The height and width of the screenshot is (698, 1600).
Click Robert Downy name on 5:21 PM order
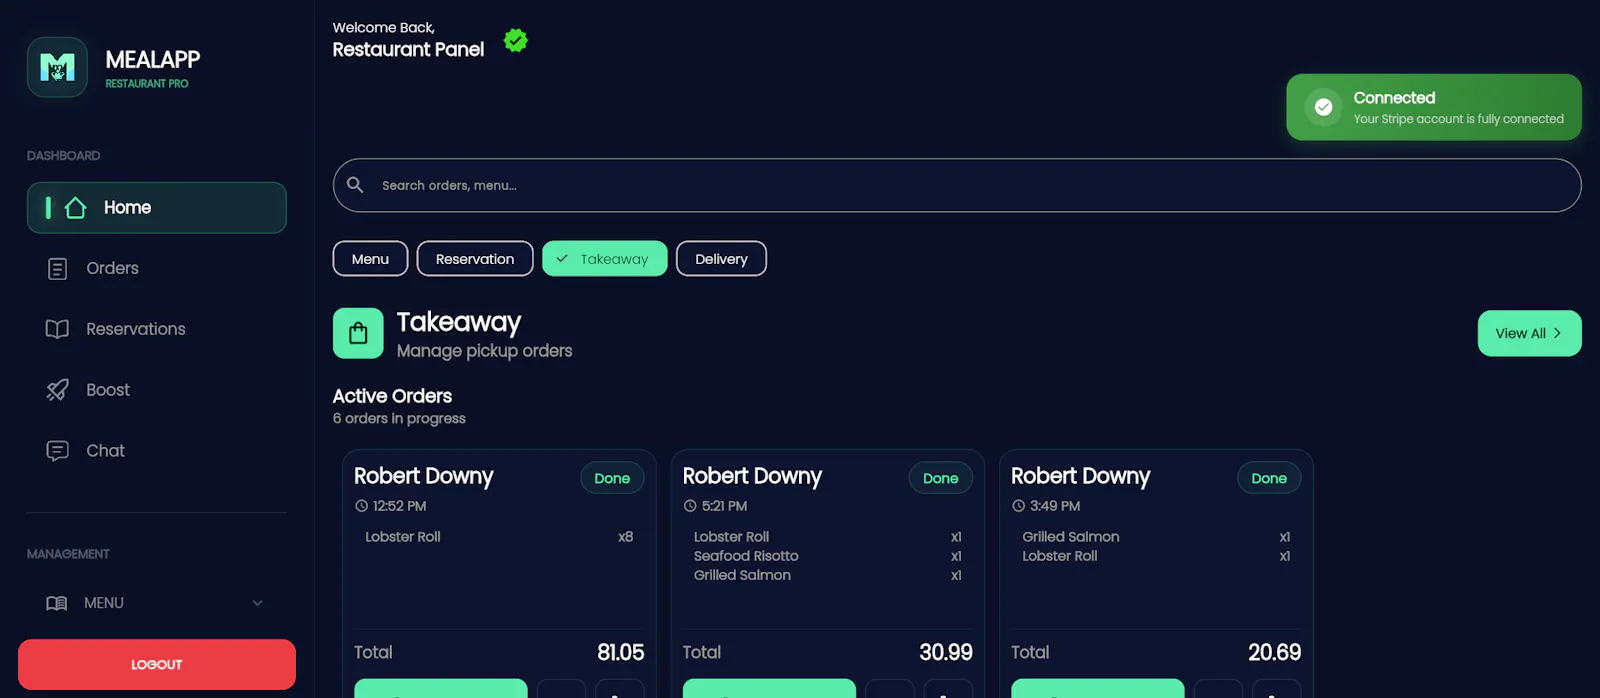point(752,477)
